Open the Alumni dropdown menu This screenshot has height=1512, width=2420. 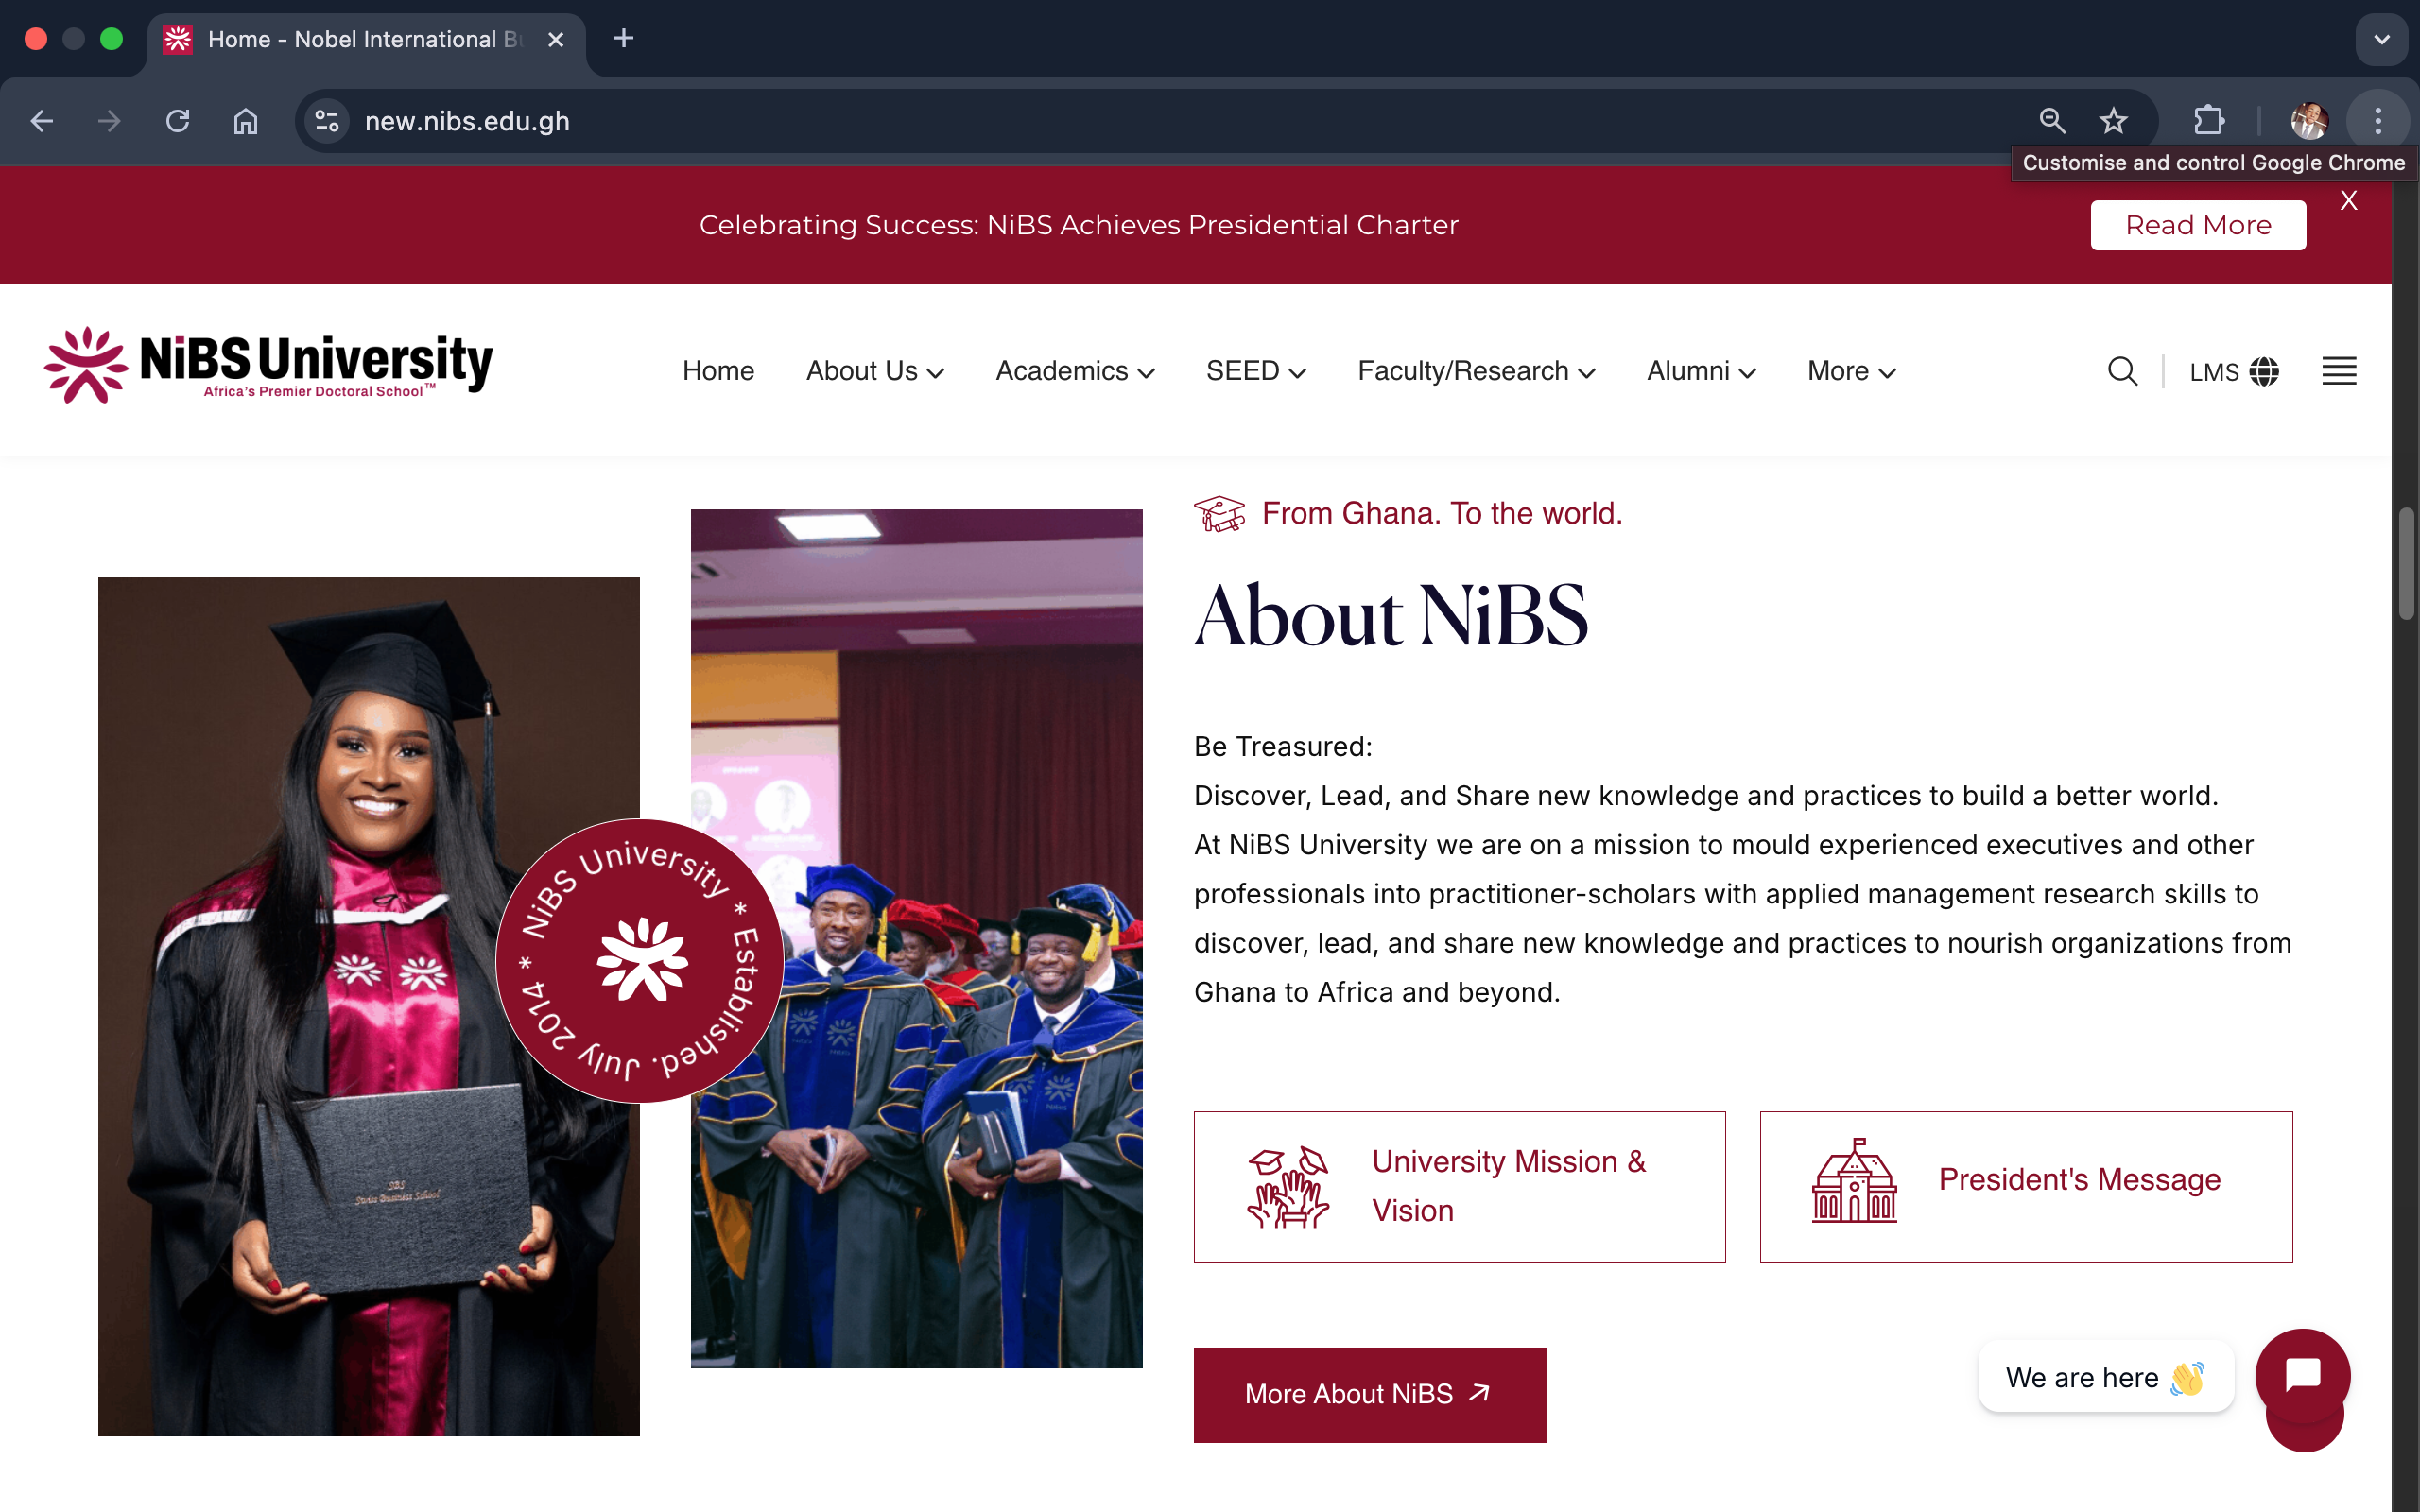click(1701, 371)
